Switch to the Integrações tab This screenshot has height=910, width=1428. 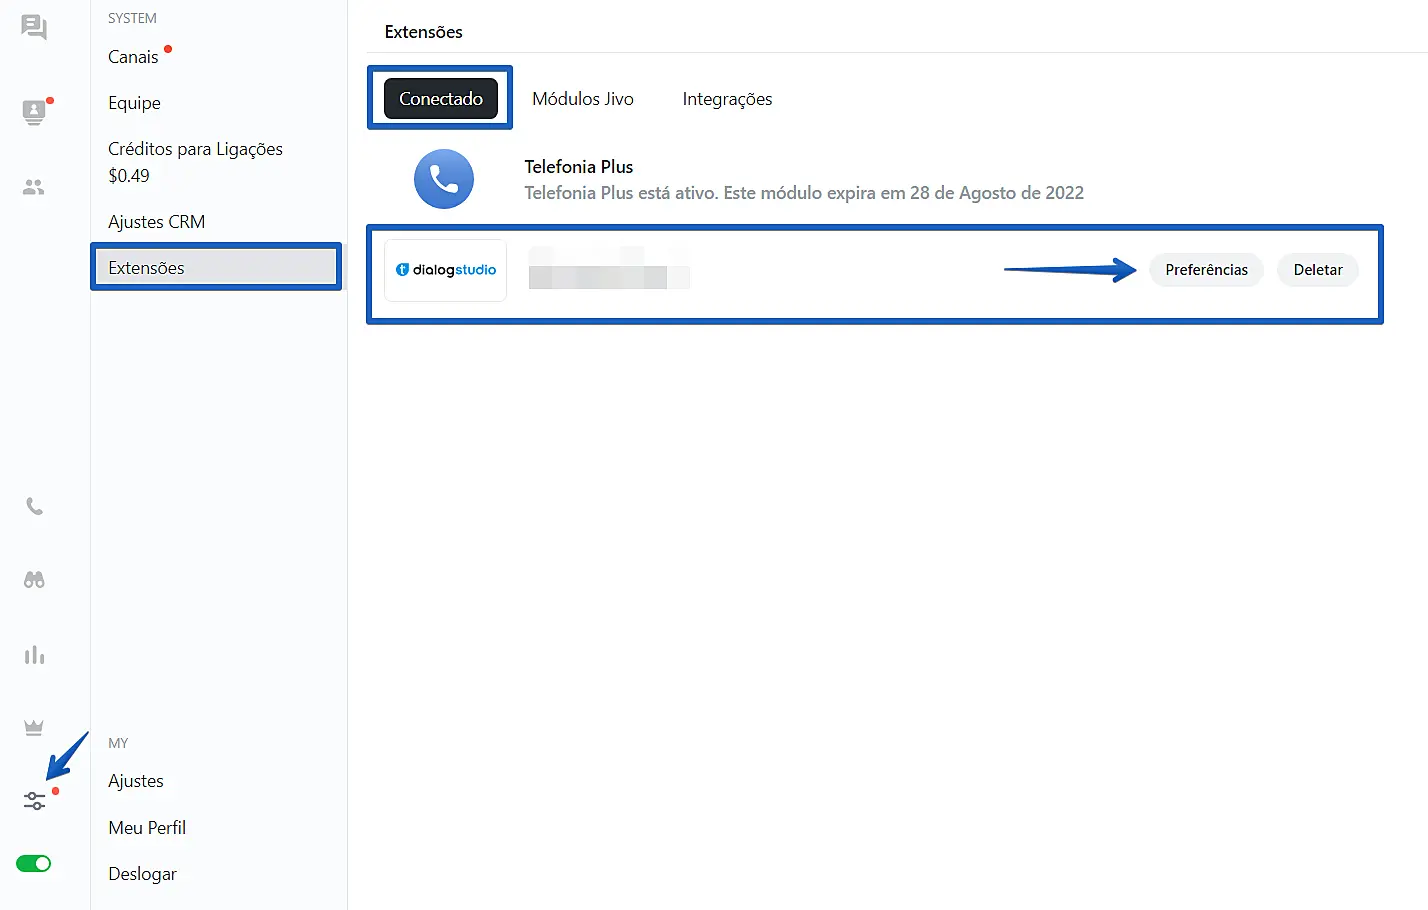click(727, 99)
